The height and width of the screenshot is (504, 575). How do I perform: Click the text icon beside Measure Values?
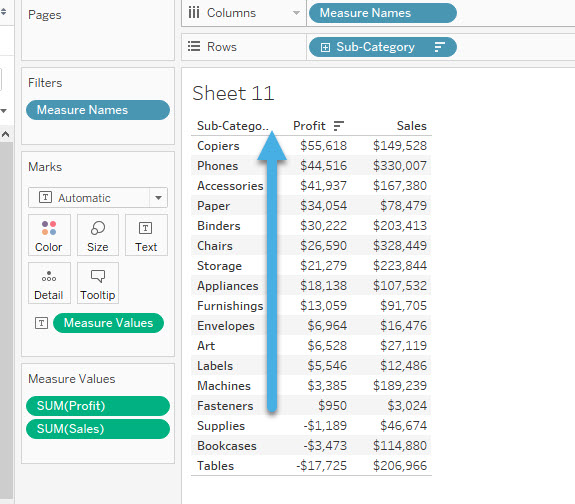point(41,323)
